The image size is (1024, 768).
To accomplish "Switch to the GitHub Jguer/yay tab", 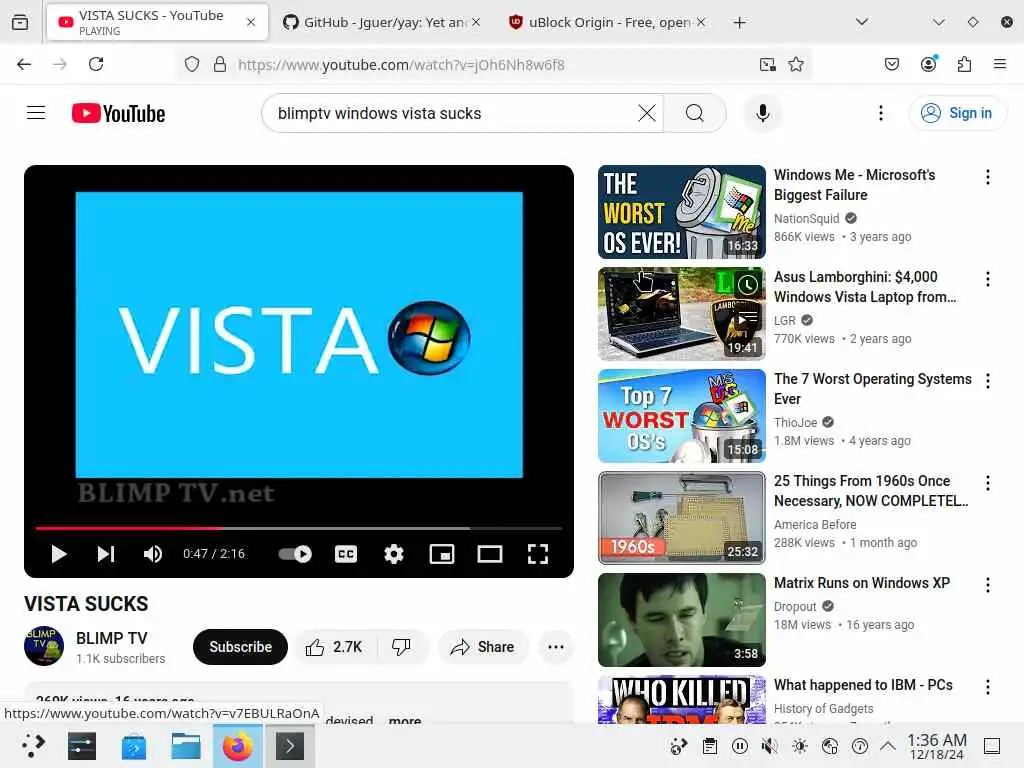I will click(x=381, y=22).
